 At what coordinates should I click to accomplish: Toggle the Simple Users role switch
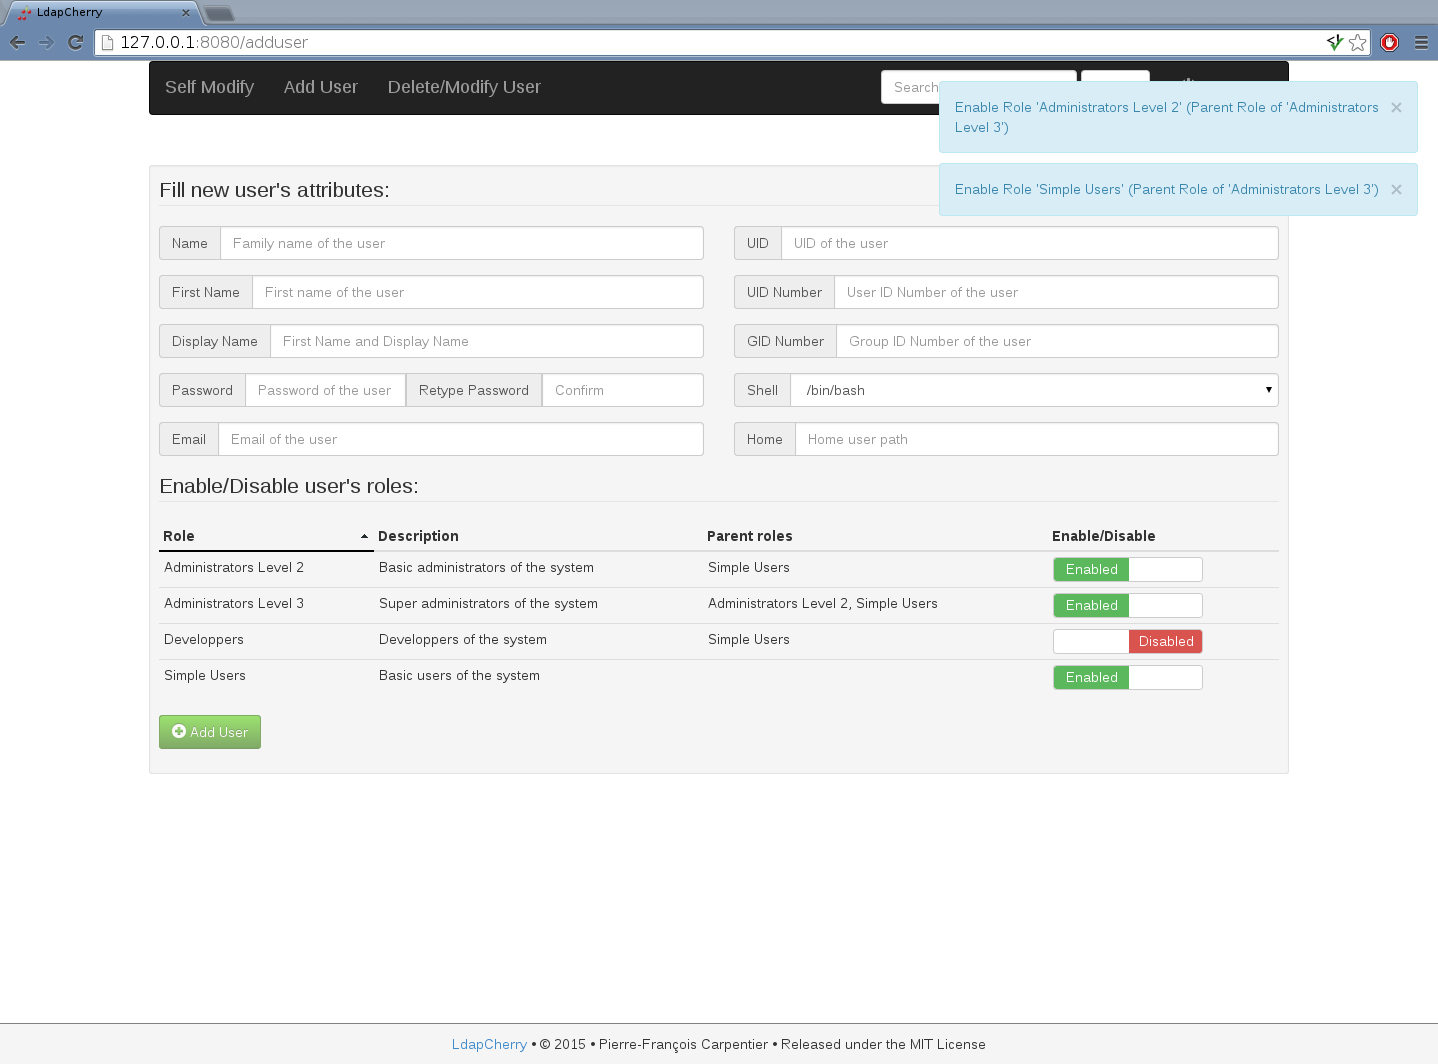click(1127, 678)
